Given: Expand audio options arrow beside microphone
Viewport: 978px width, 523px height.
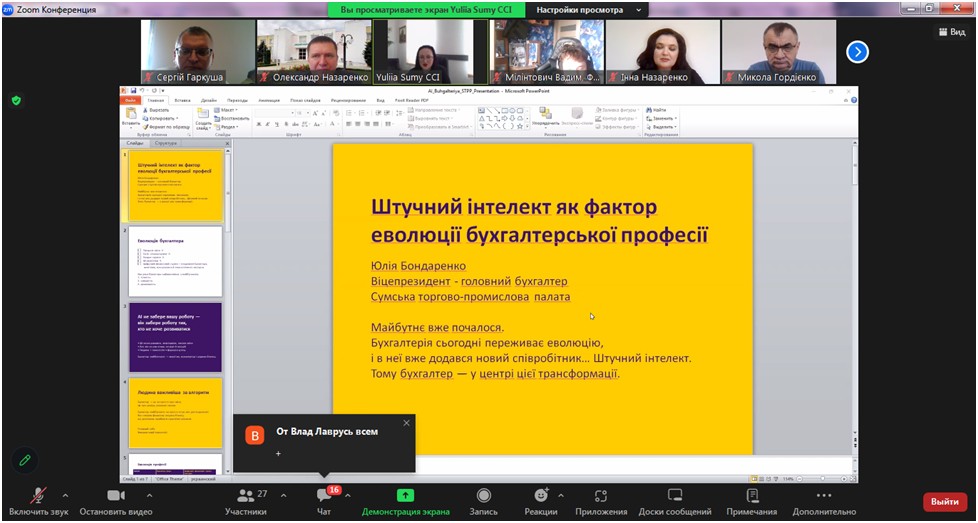Looking at the screenshot, I should pyautogui.click(x=66, y=495).
